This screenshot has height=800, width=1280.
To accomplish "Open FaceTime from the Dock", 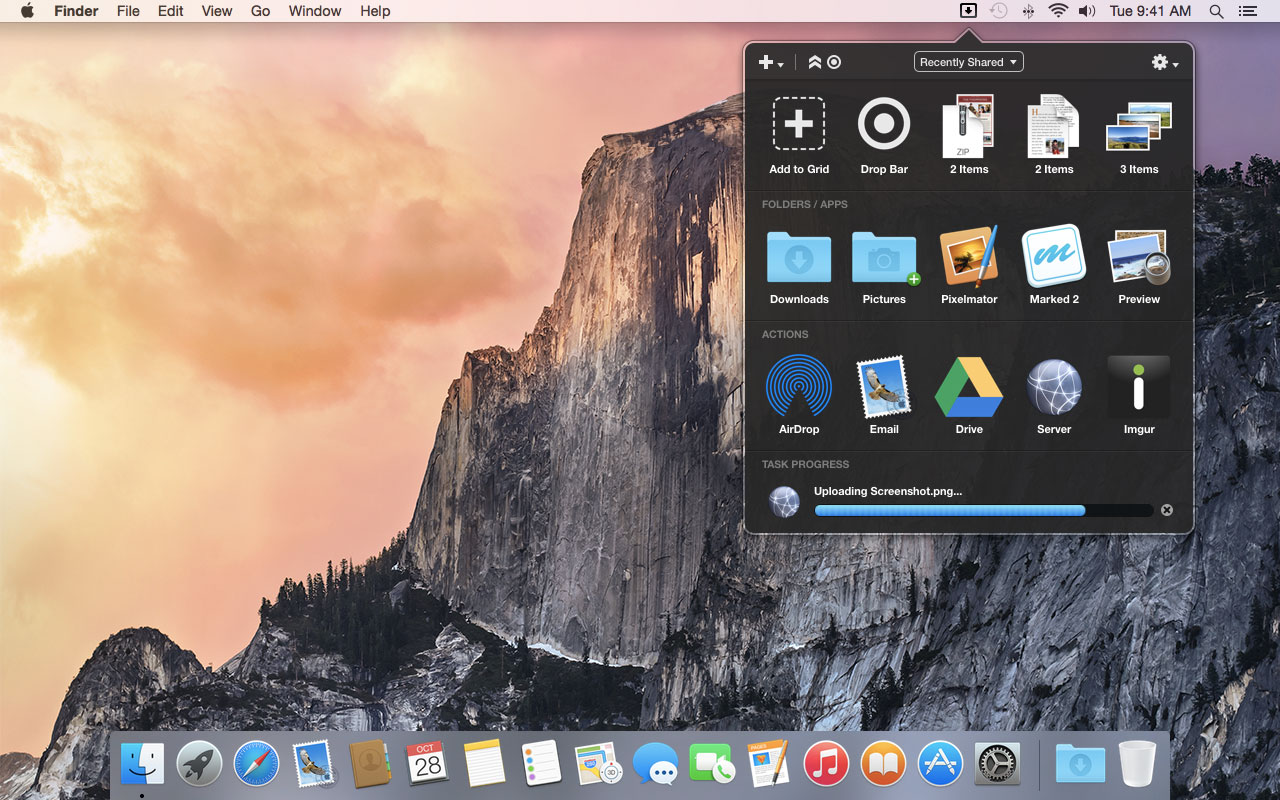I will tap(712, 765).
